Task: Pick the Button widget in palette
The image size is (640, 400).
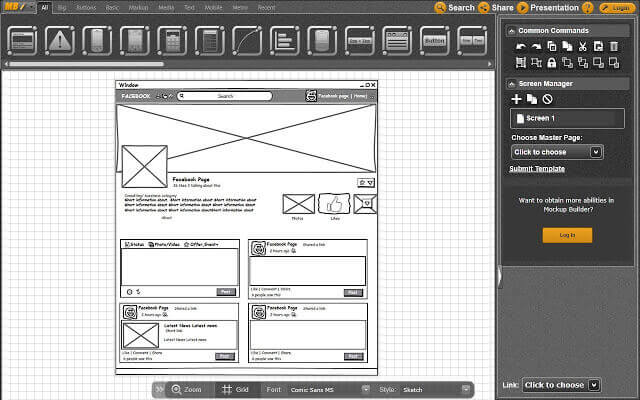Action: (x=435, y=41)
